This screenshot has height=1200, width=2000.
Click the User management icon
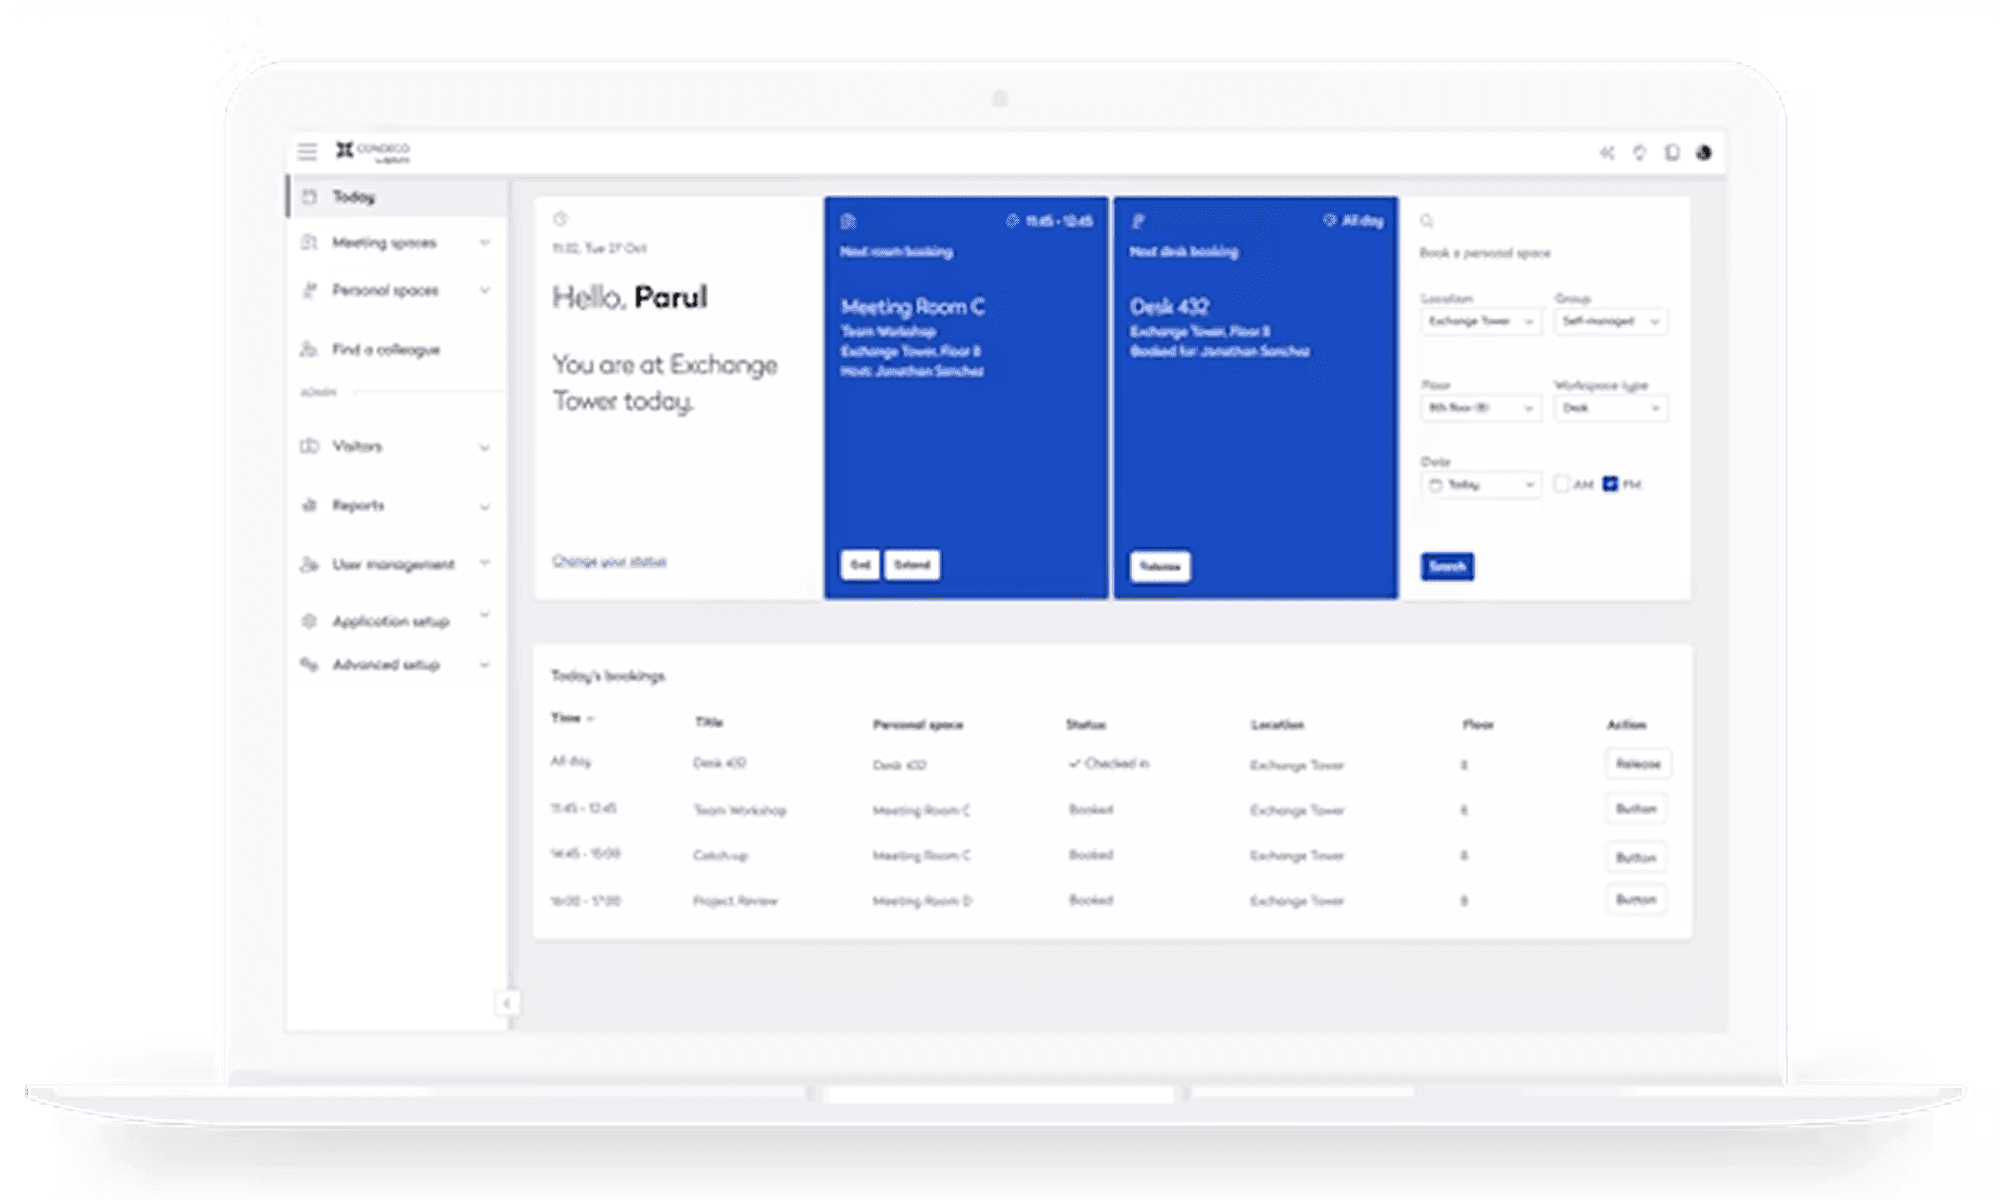point(310,564)
